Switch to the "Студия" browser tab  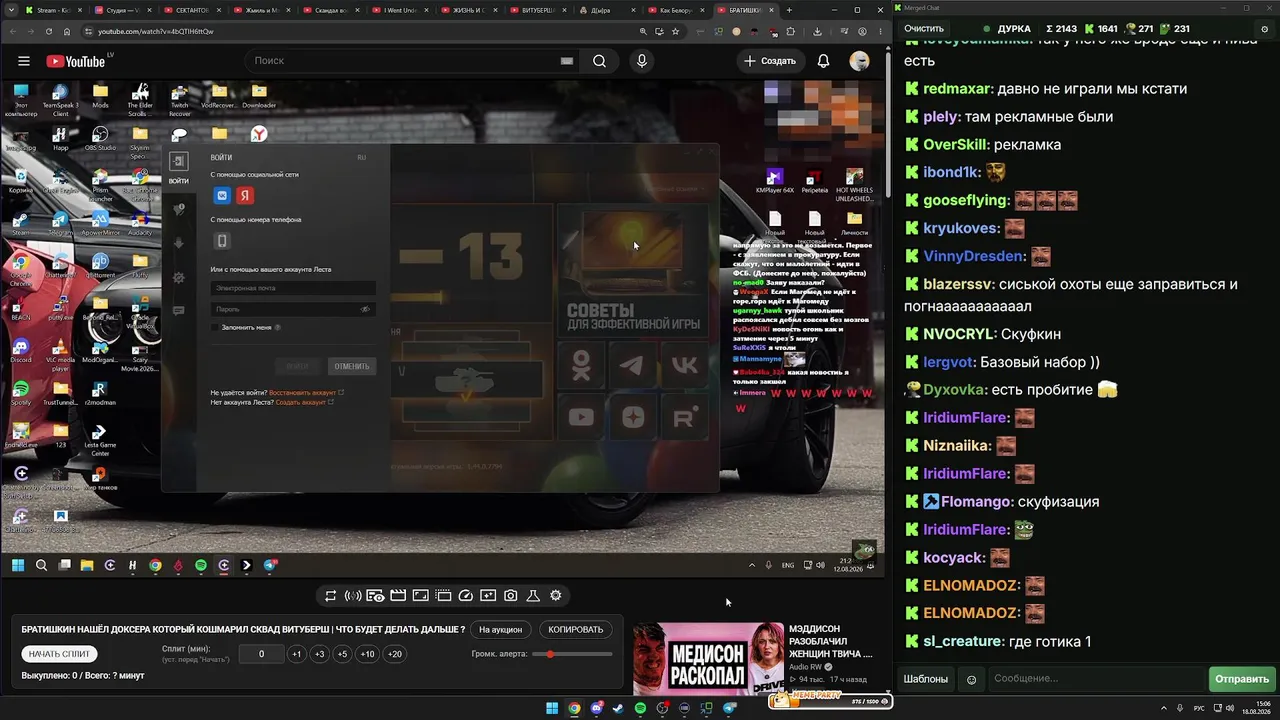point(125,10)
